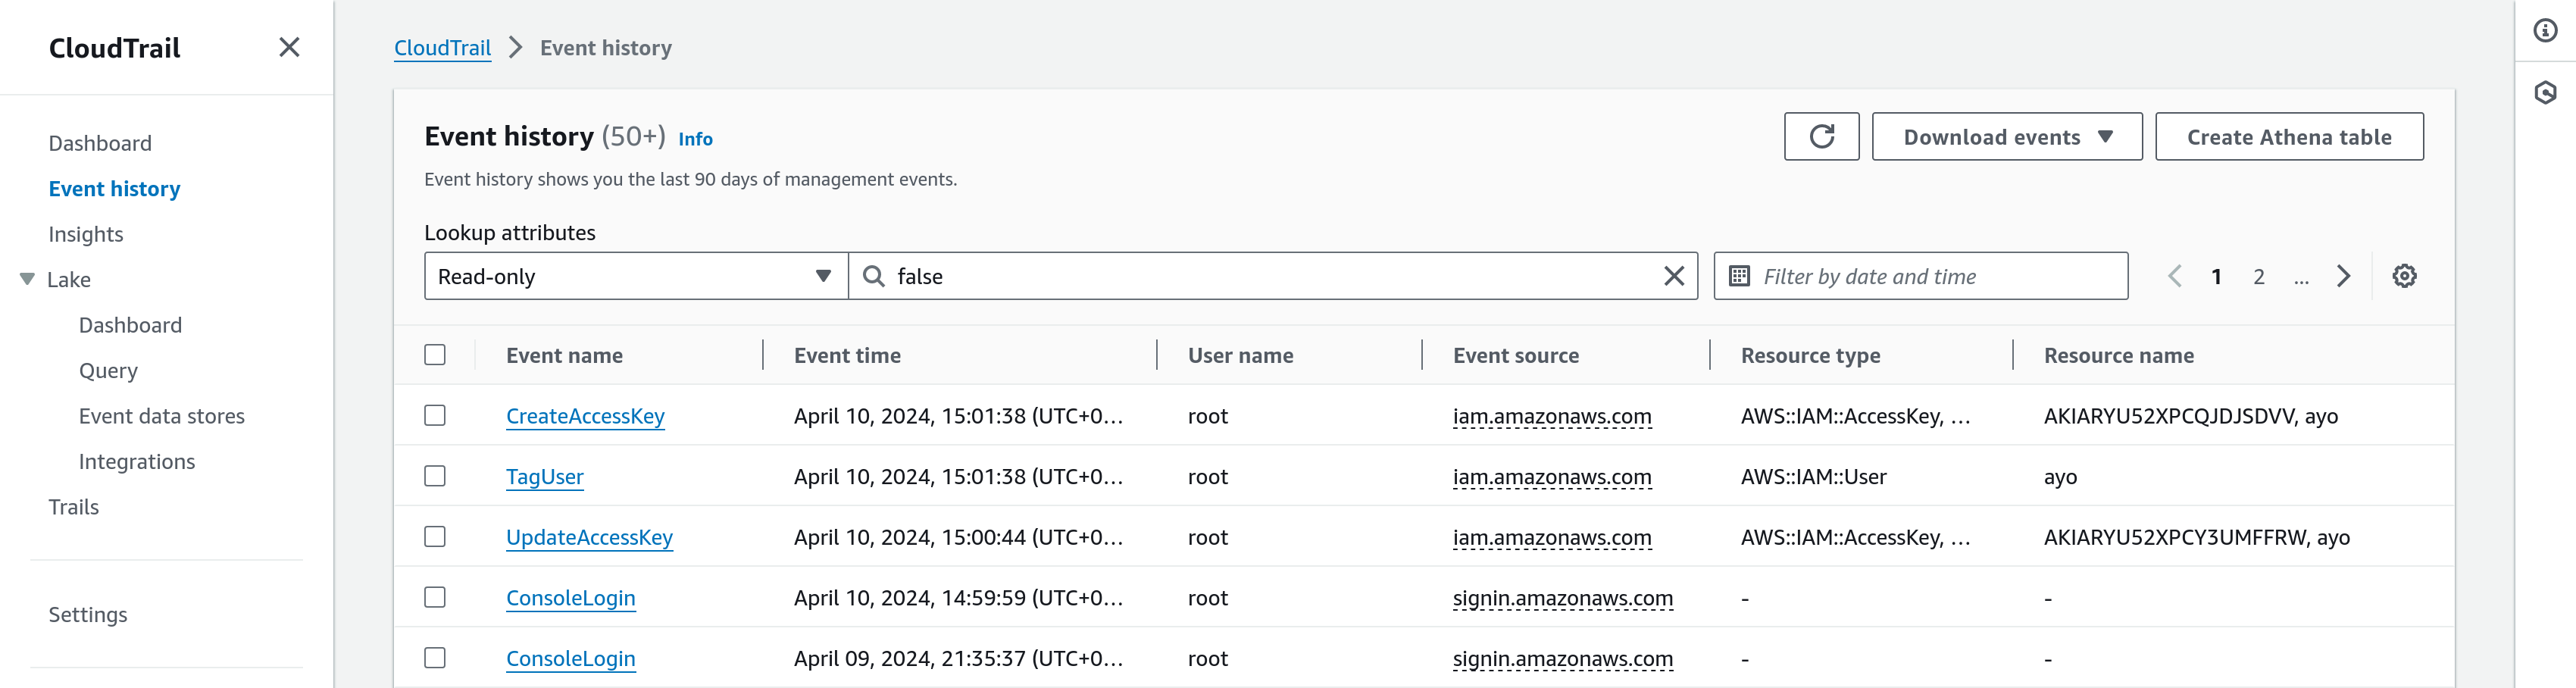Screen dimensions: 2576x688
Task: Toggle the select-all events header checkbox
Action: (x=435, y=355)
